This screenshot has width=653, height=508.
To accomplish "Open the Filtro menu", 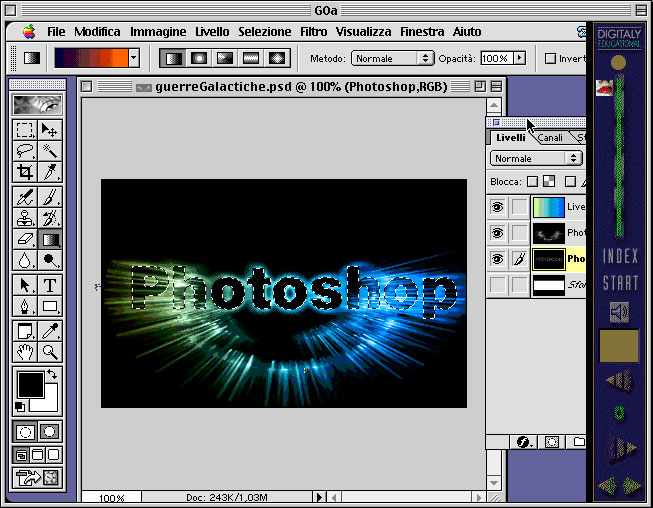I will click(x=314, y=32).
